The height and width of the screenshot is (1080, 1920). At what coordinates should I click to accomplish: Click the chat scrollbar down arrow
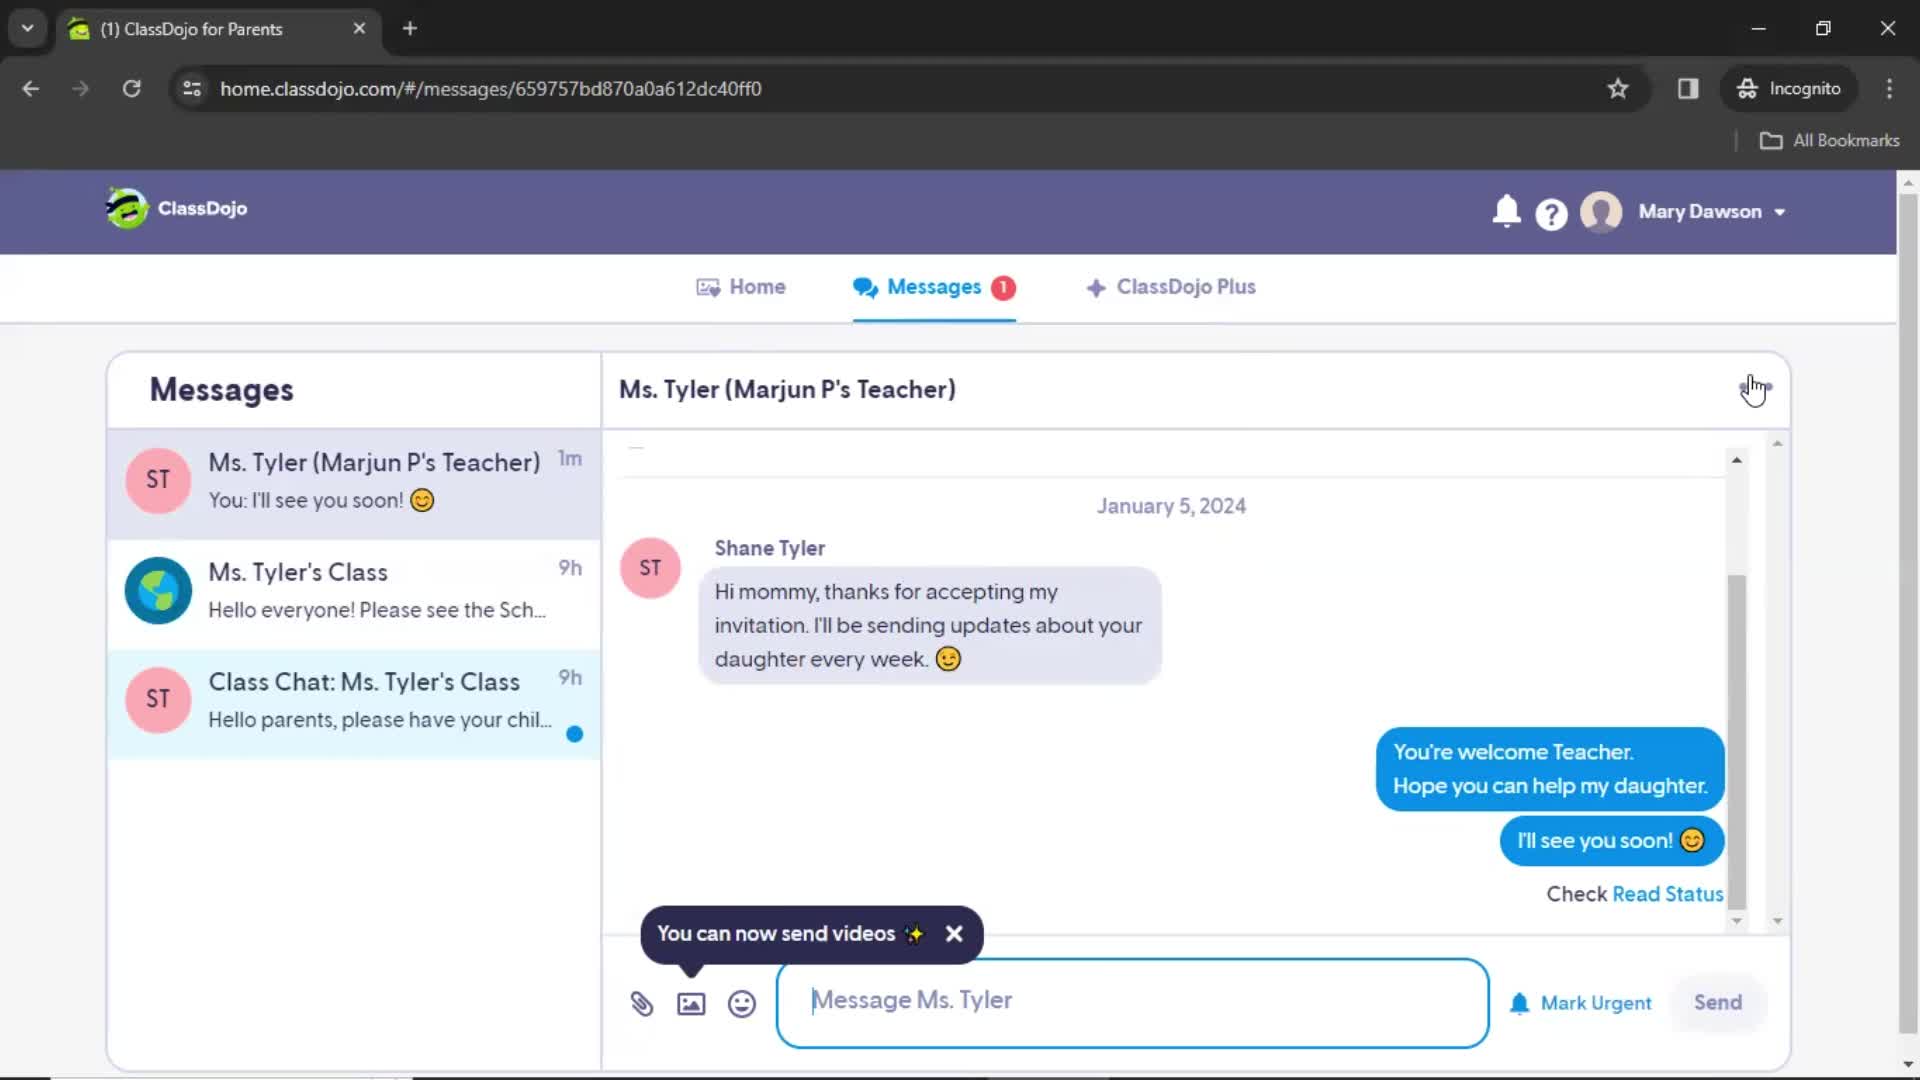1736,921
